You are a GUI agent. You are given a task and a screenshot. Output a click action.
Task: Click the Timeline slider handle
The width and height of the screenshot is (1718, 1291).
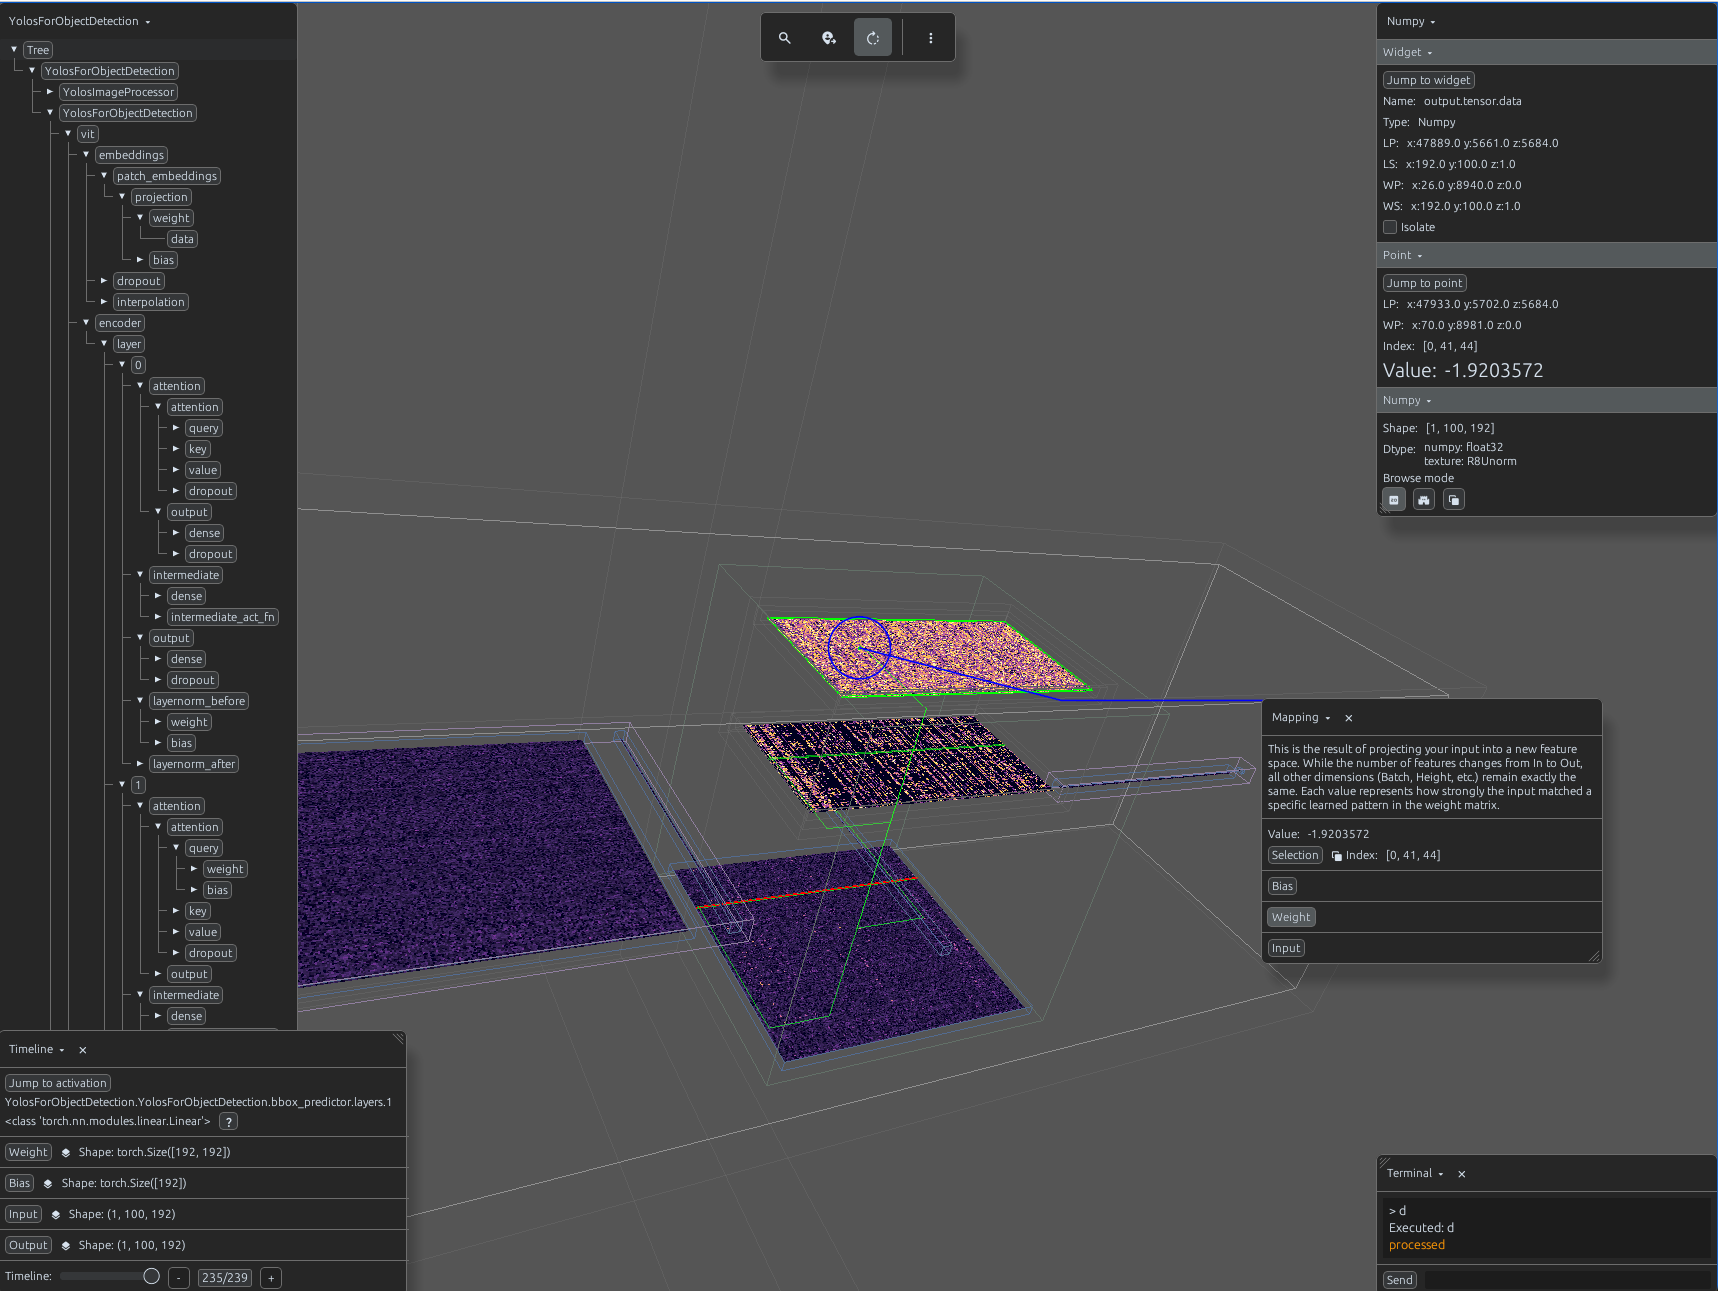(x=152, y=1276)
